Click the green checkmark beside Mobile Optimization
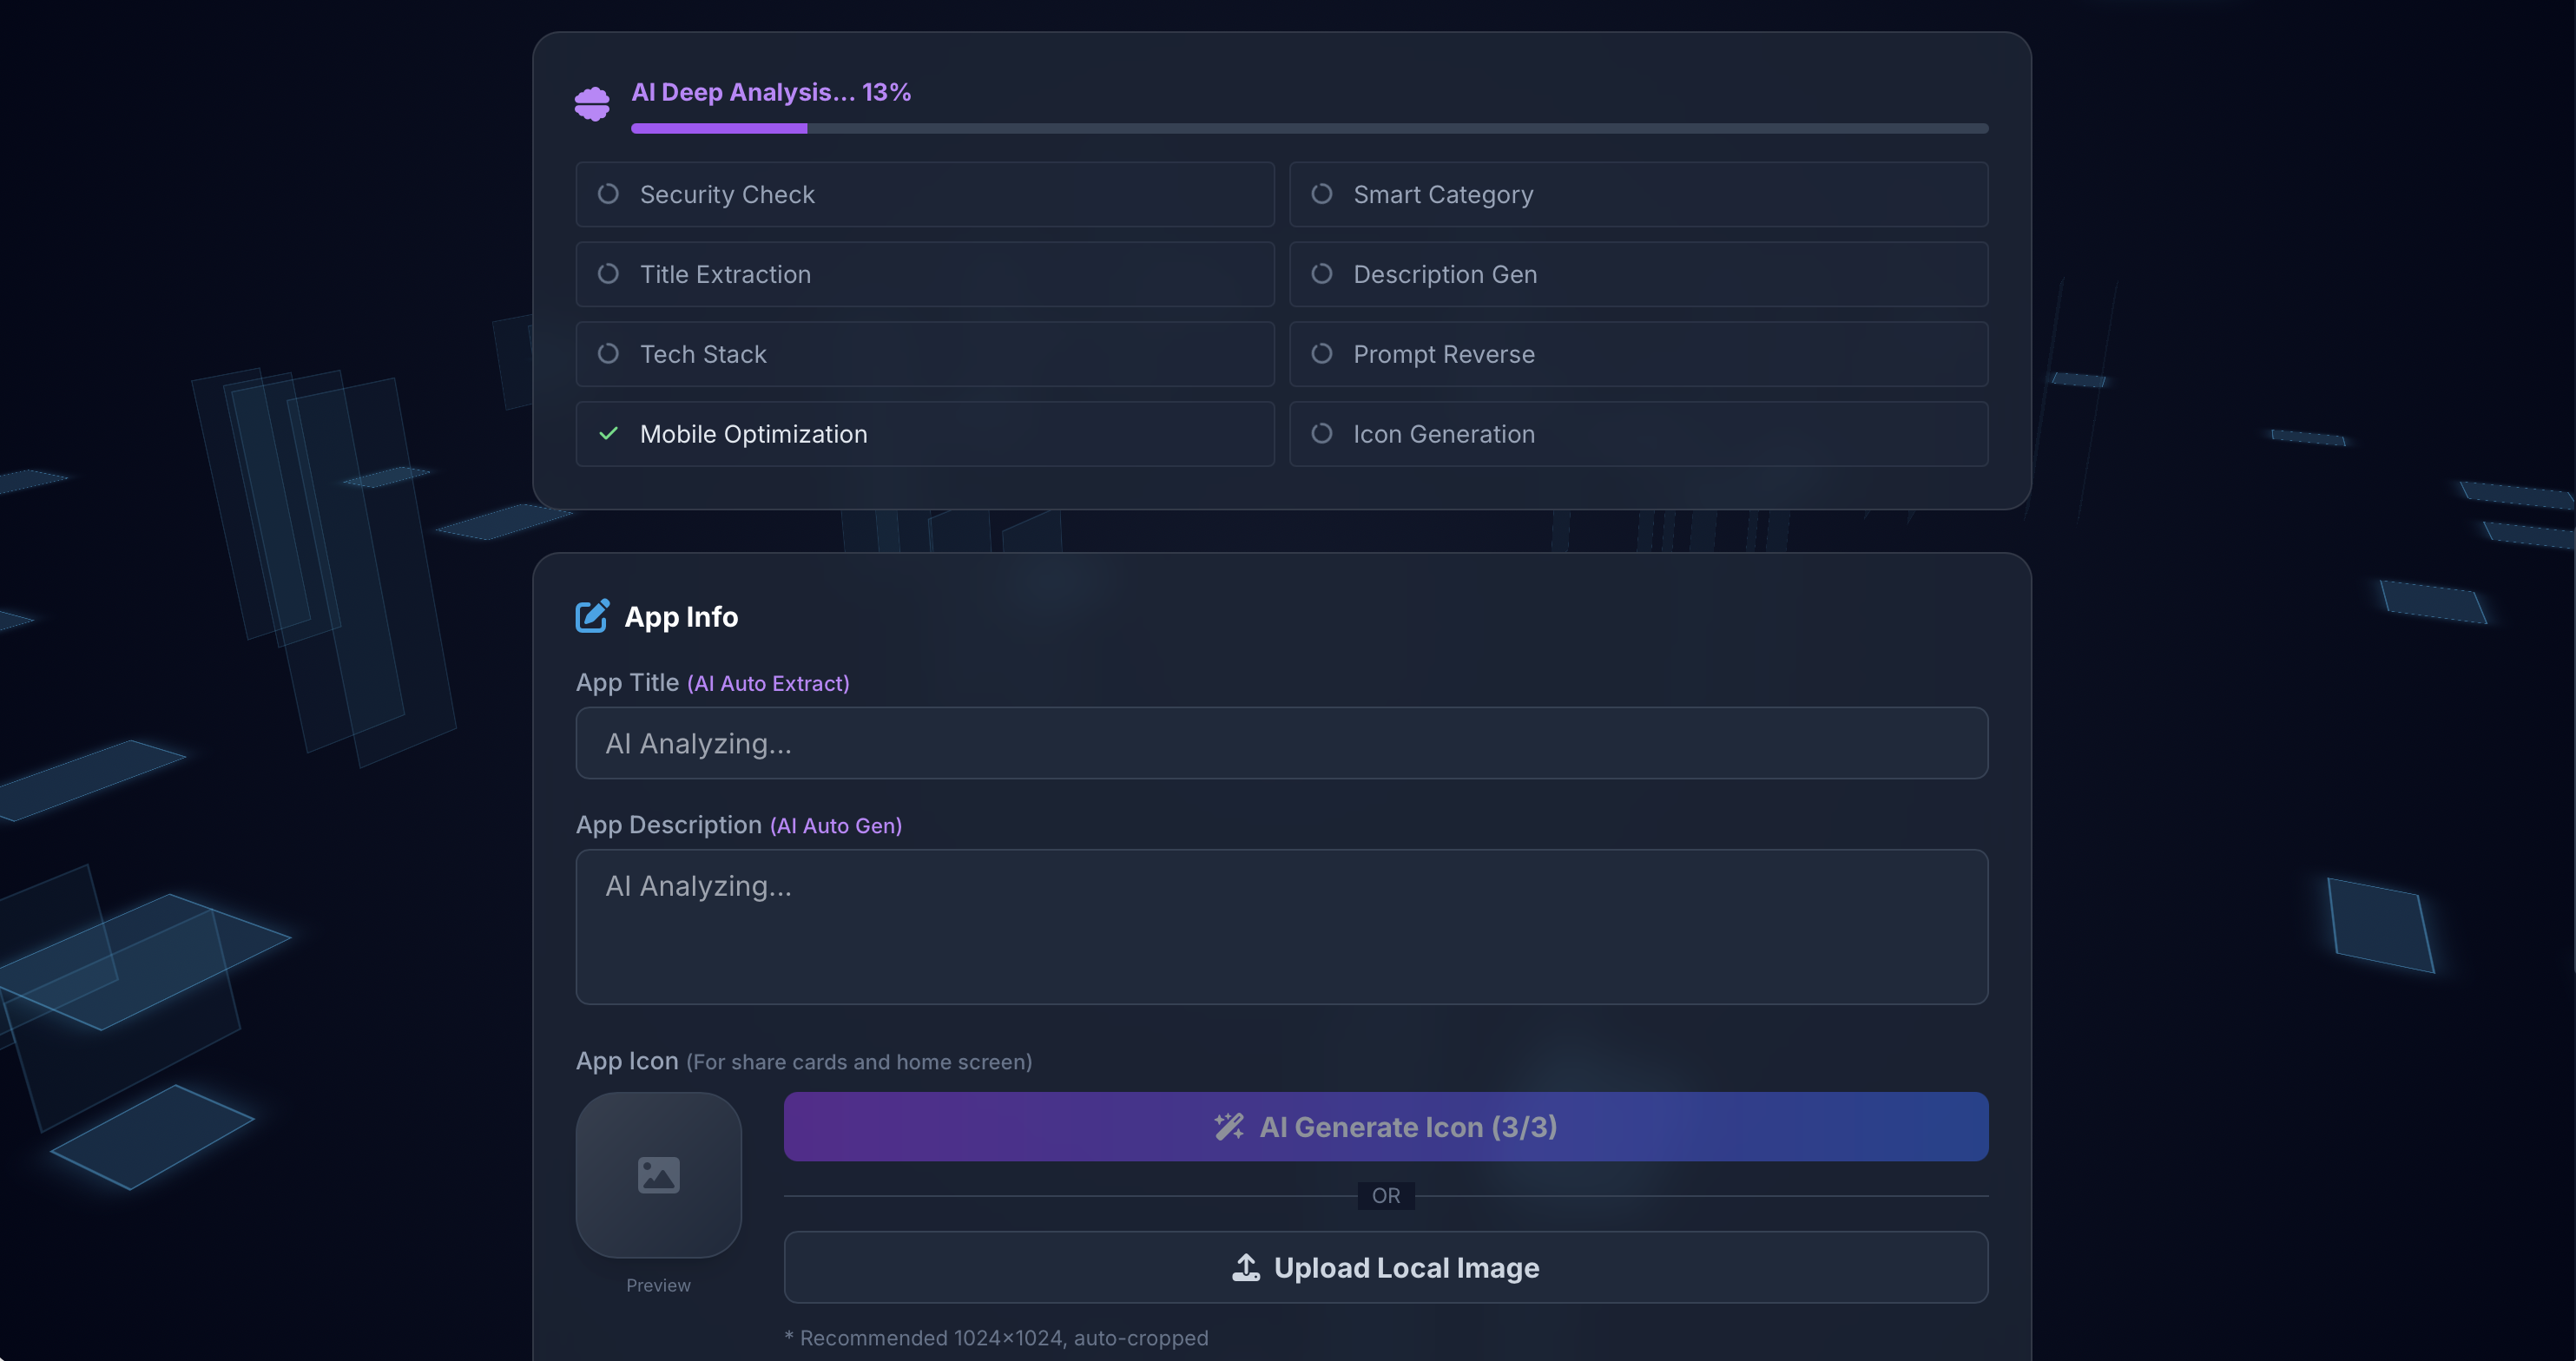 tap(608, 433)
